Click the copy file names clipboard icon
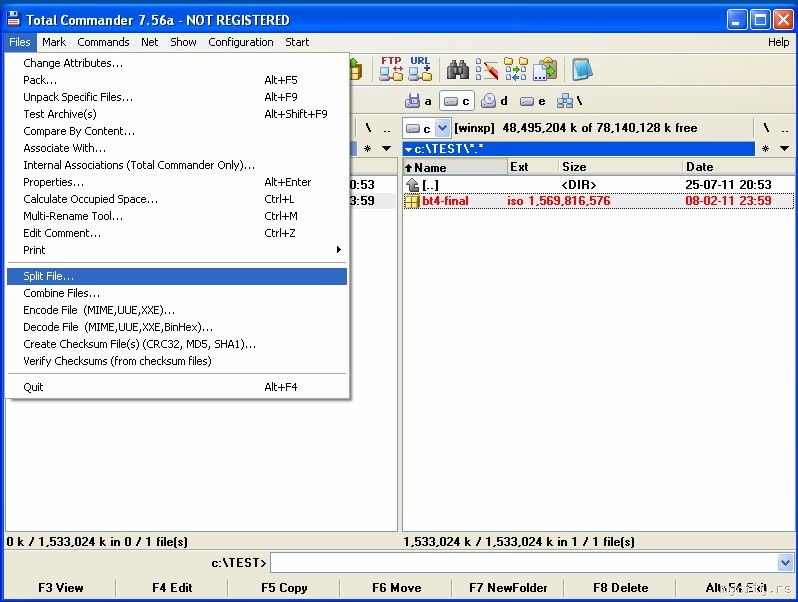The width and height of the screenshot is (798, 602). point(545,69)
